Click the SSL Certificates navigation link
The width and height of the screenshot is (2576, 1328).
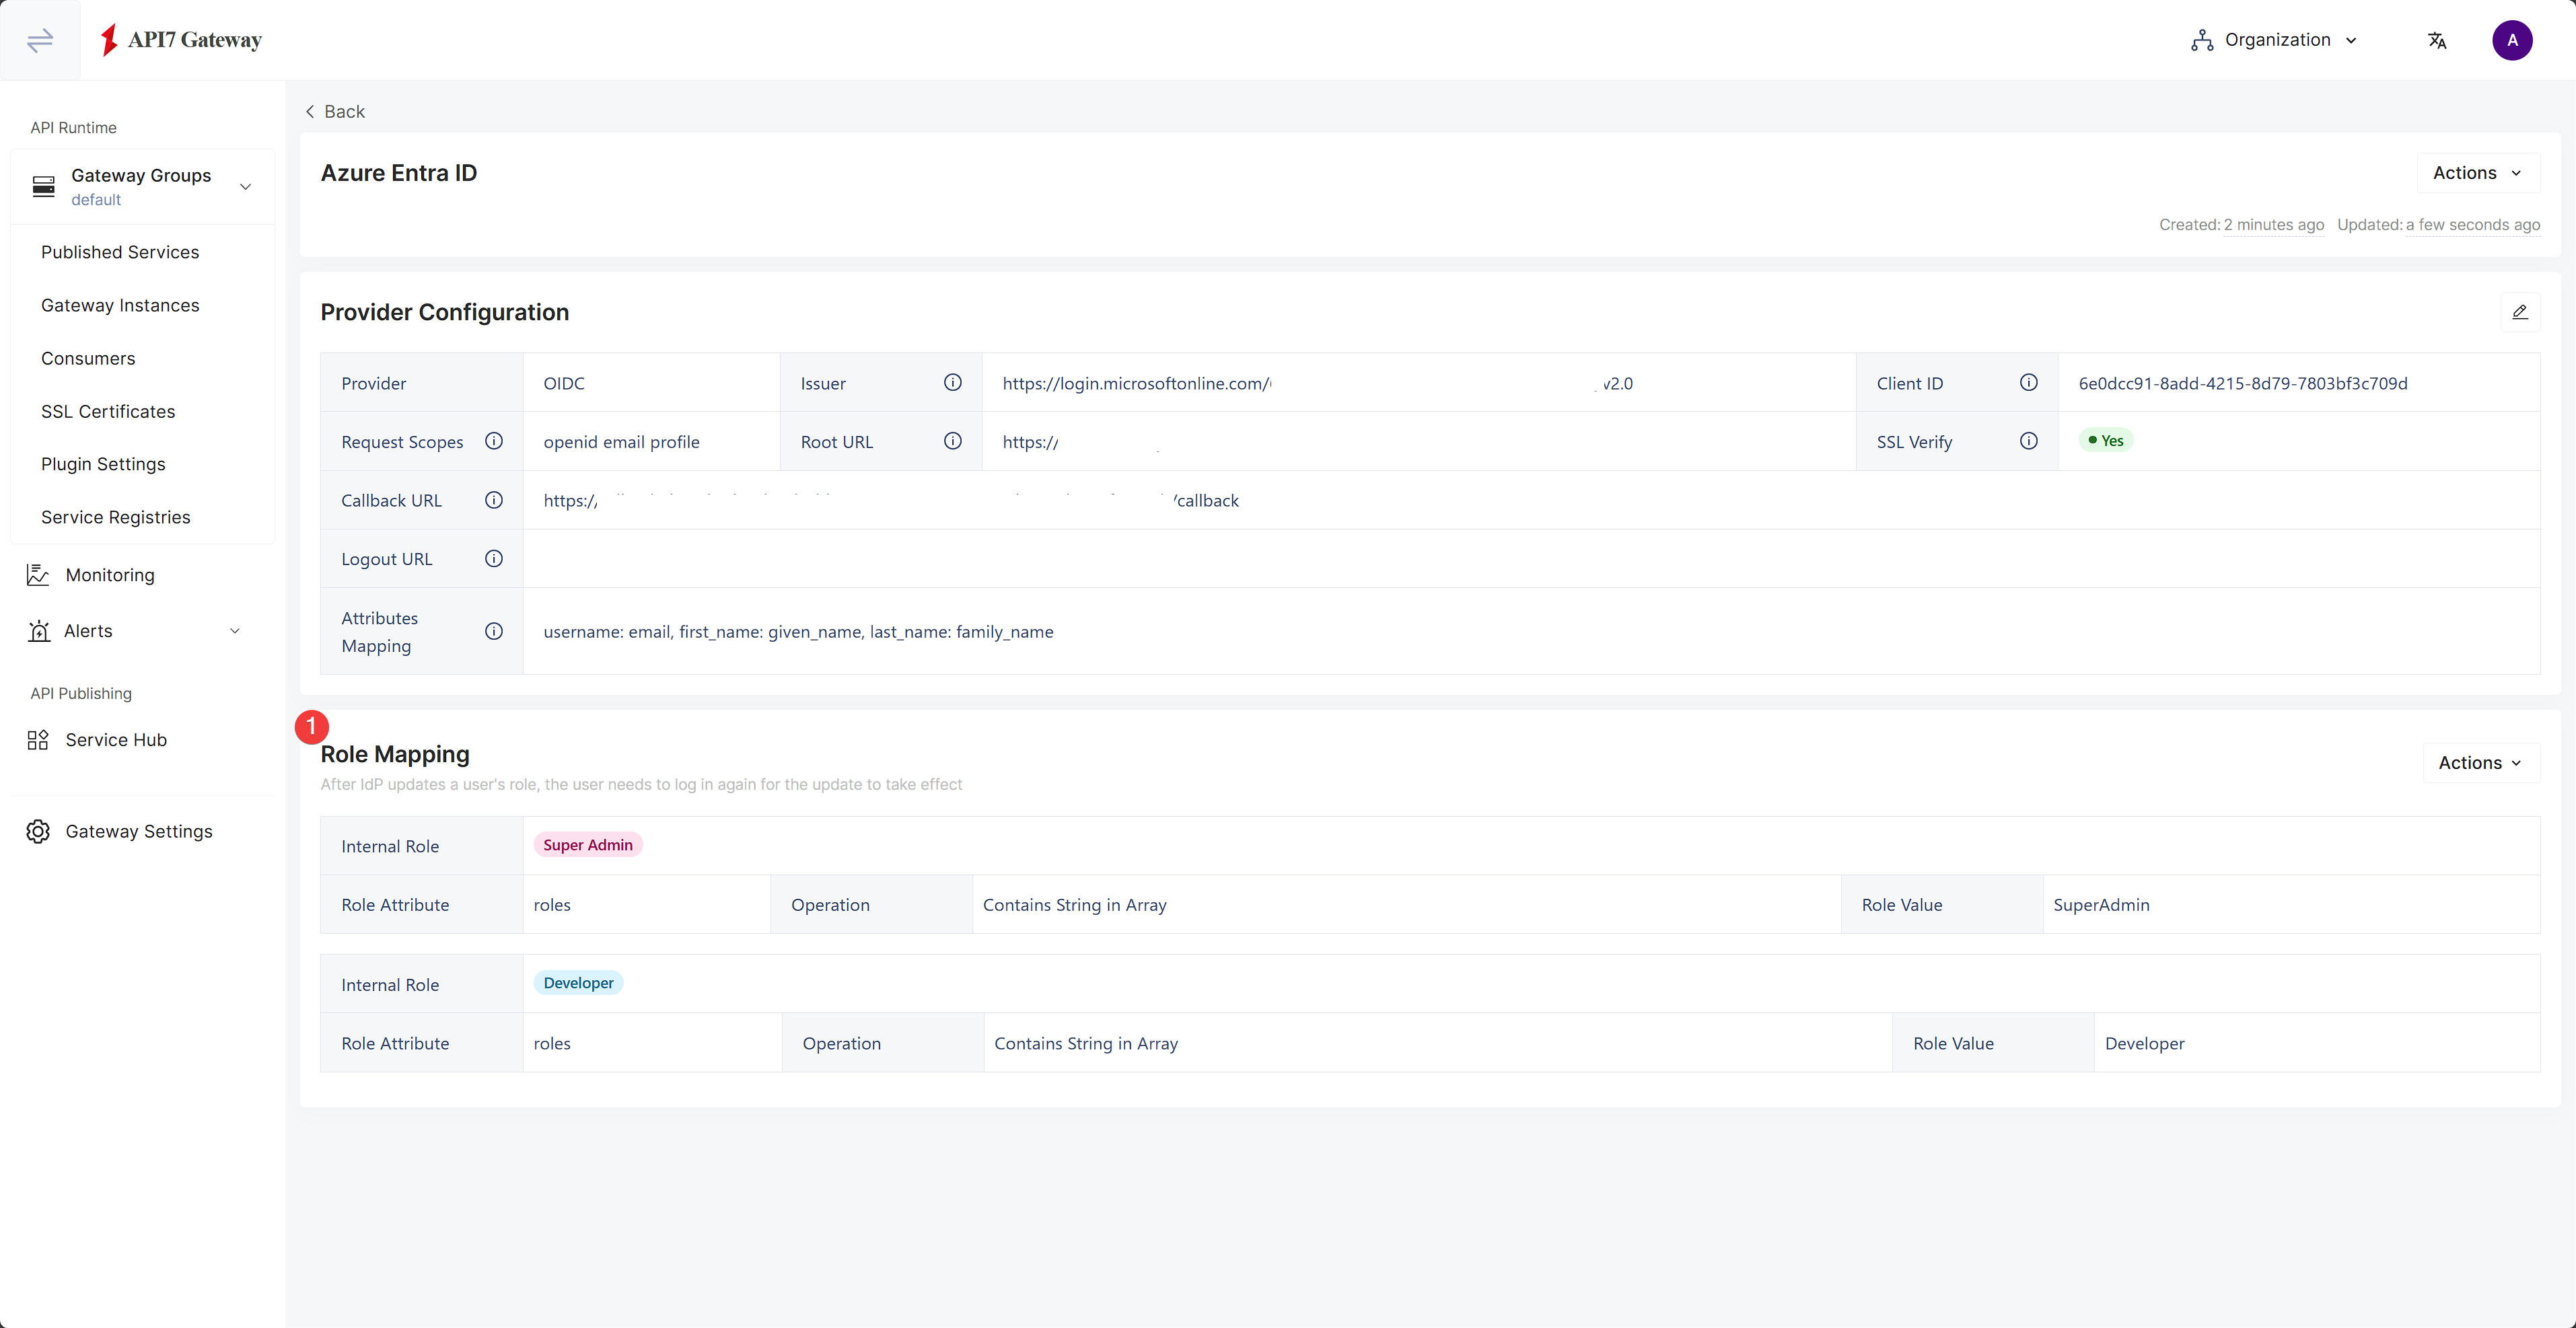tap(107, 410)
